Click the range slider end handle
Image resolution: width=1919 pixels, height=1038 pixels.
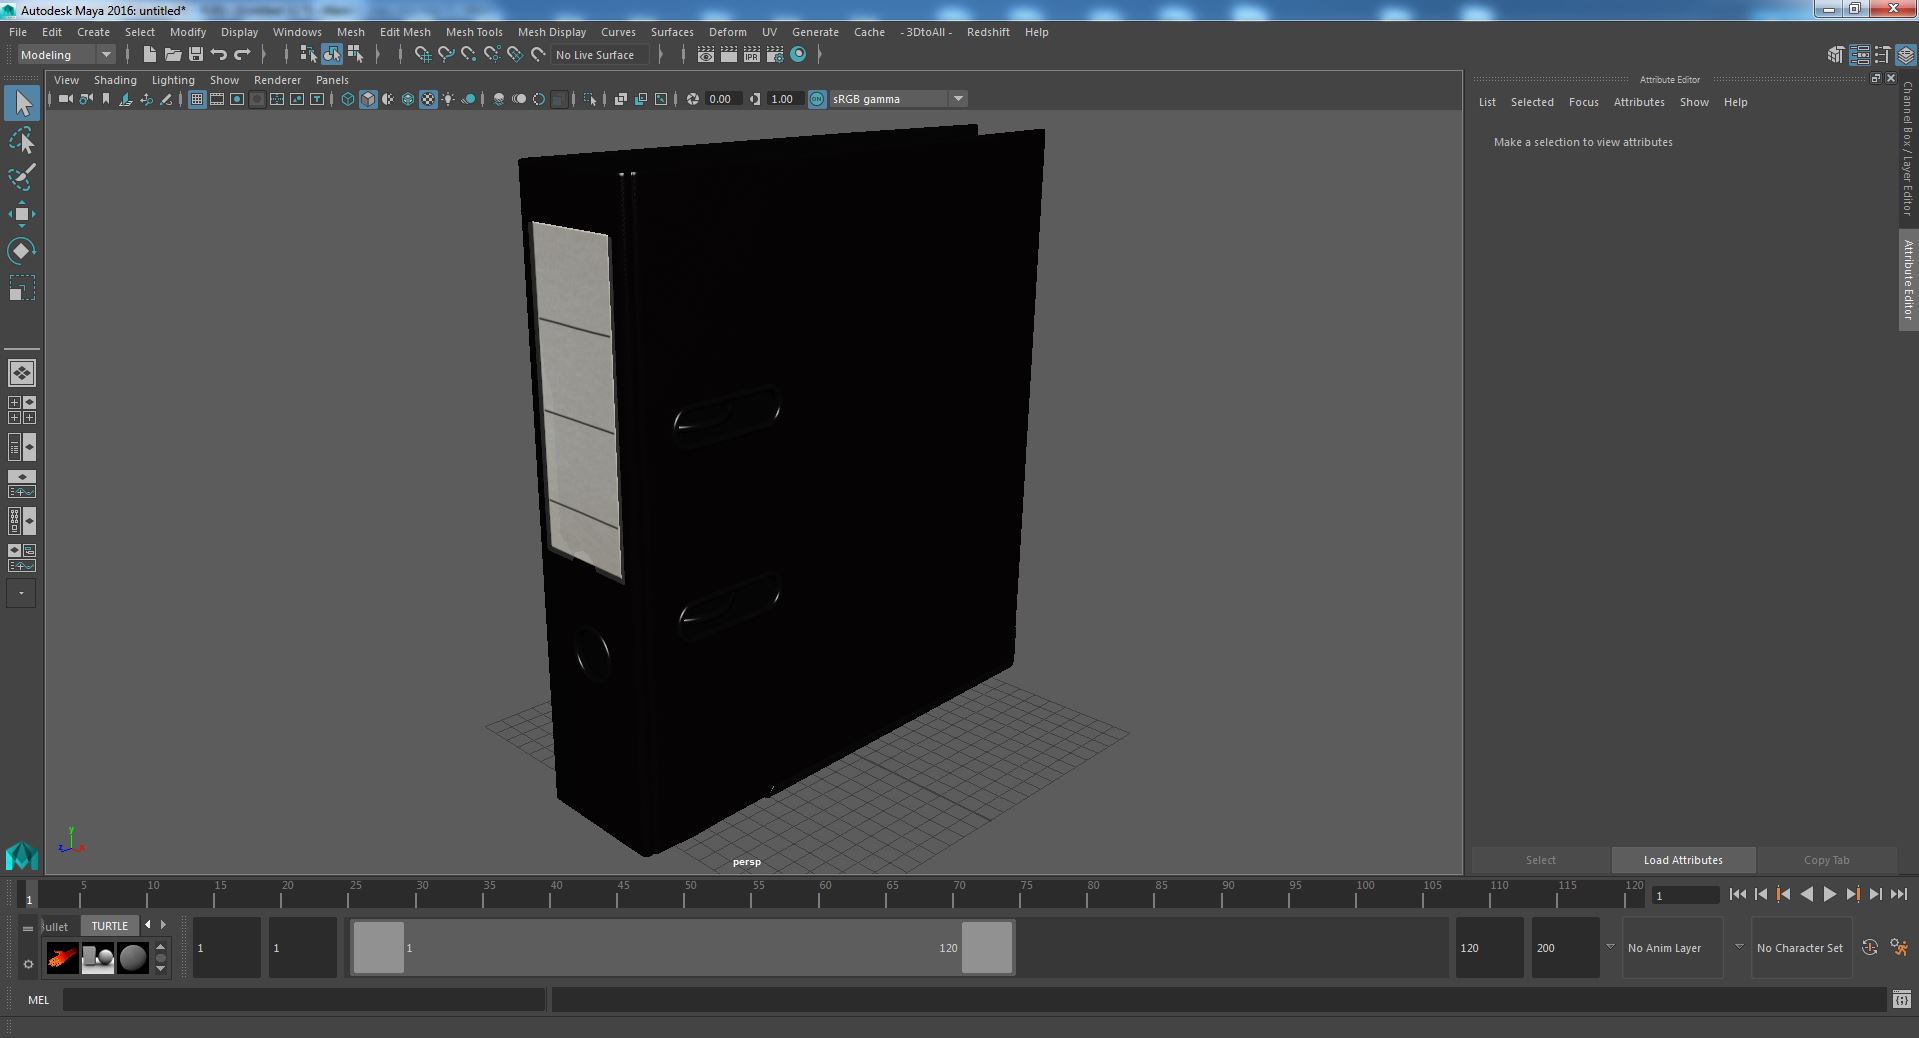tap(987, 947)
